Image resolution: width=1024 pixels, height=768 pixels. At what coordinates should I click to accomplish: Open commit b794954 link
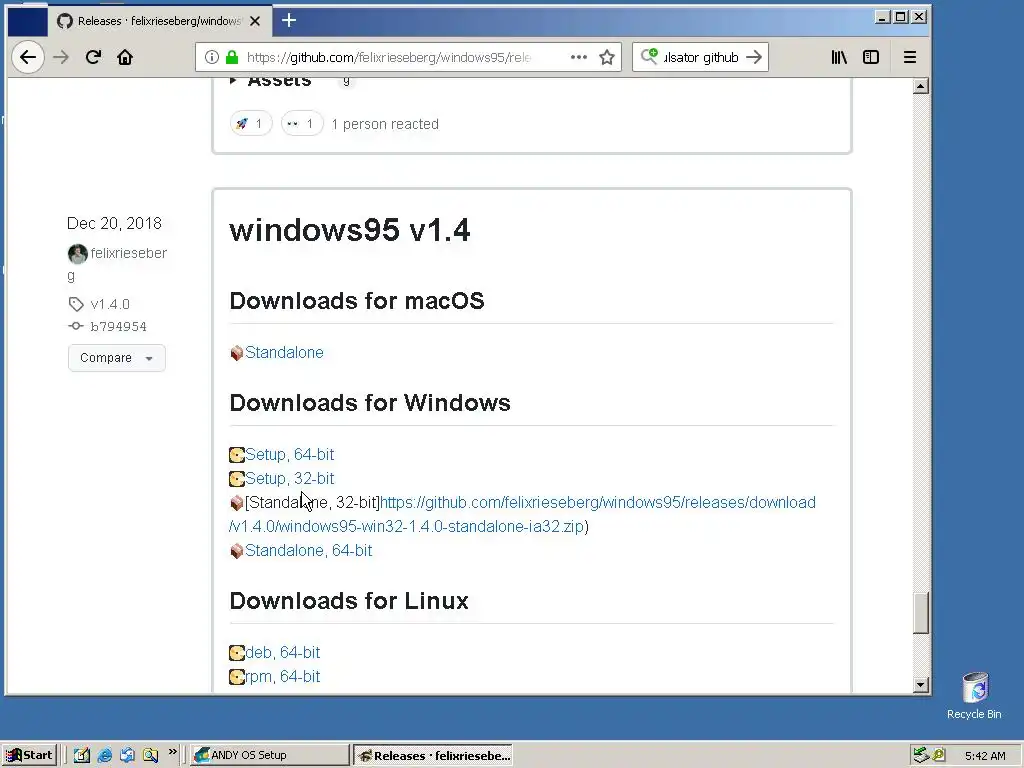click(118, 327)
